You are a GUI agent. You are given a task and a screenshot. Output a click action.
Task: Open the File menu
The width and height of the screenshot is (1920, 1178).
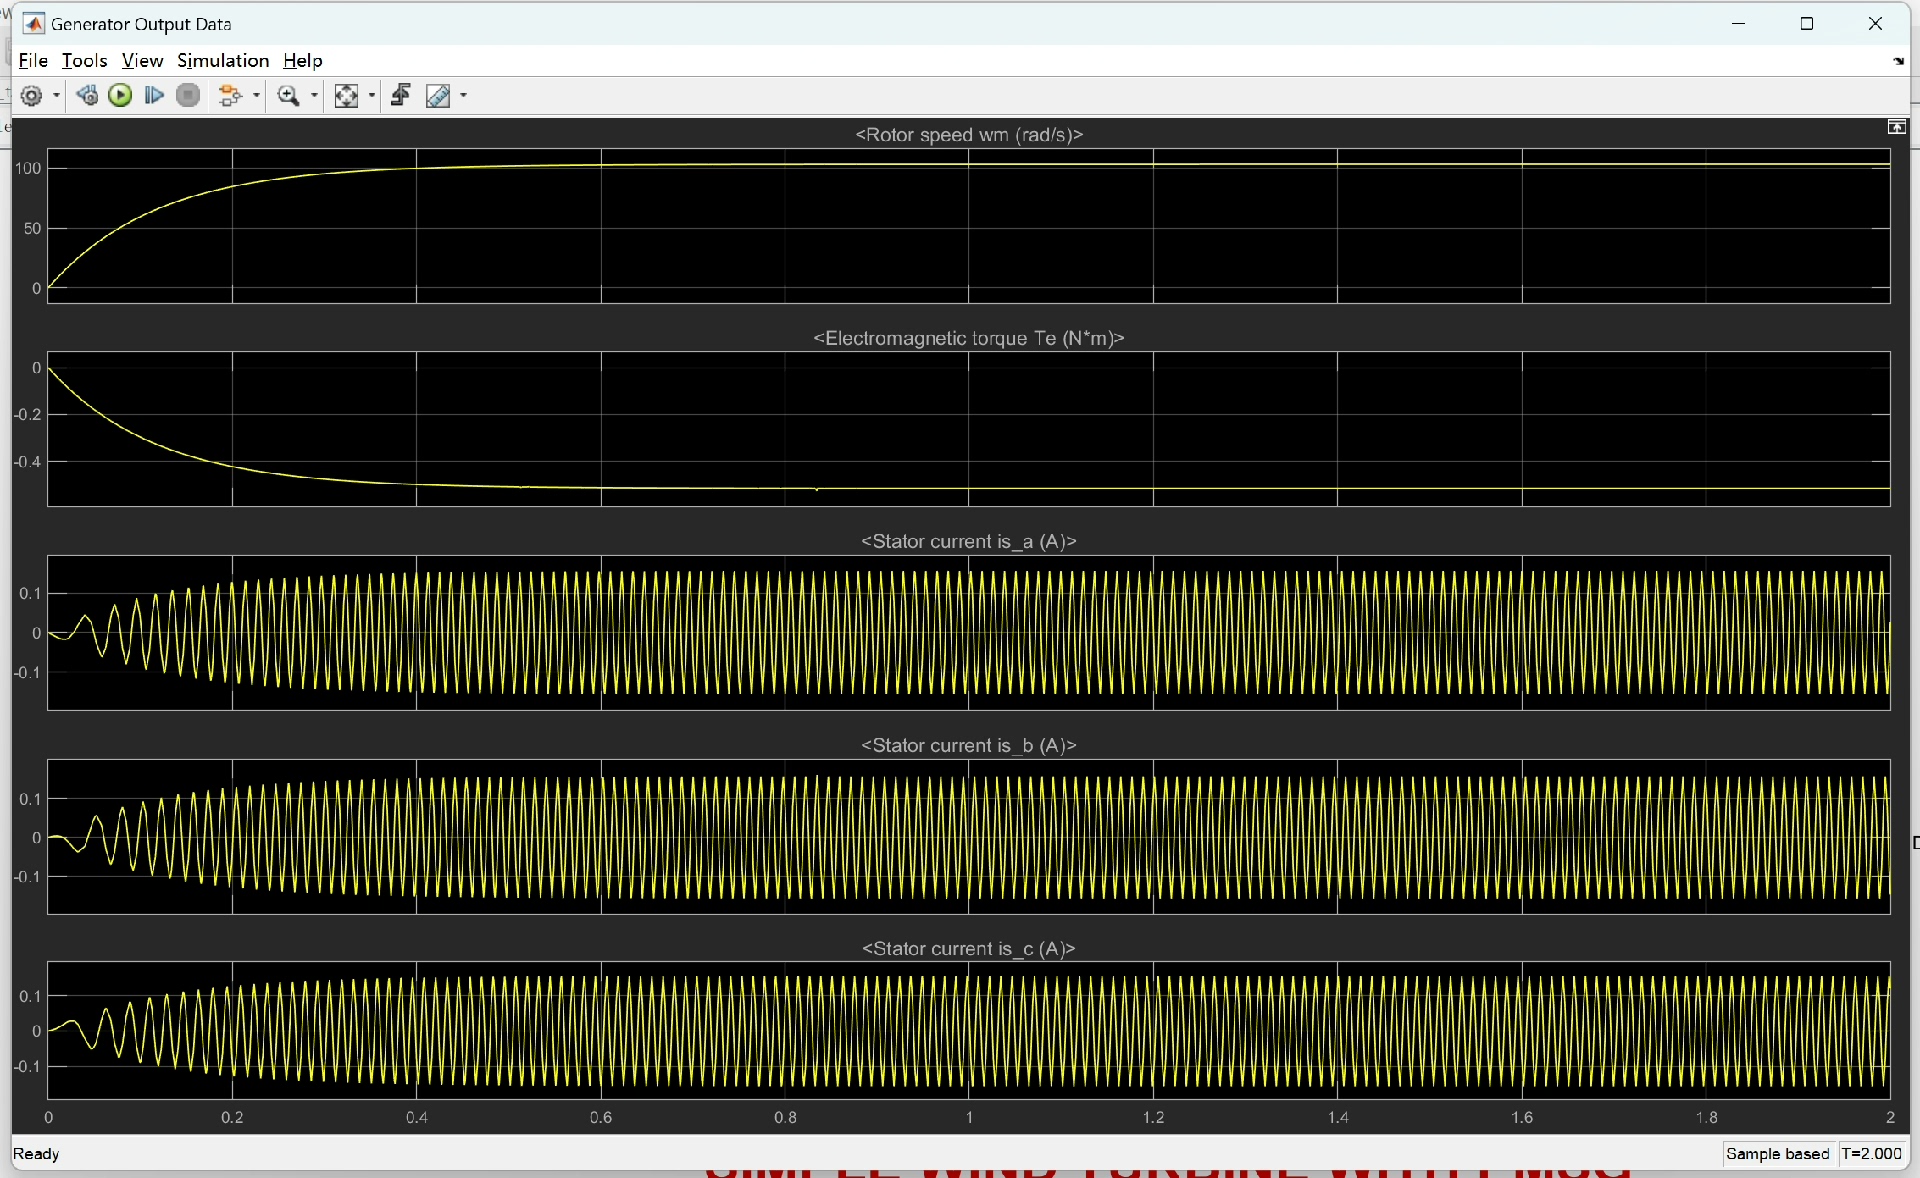33,61
